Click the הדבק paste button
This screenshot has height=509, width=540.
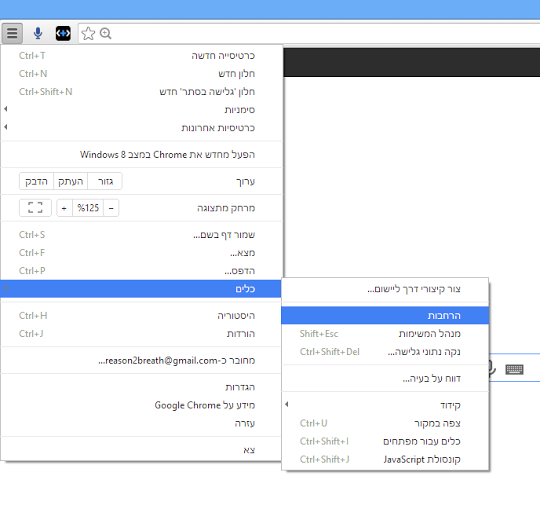click(36, 181)
